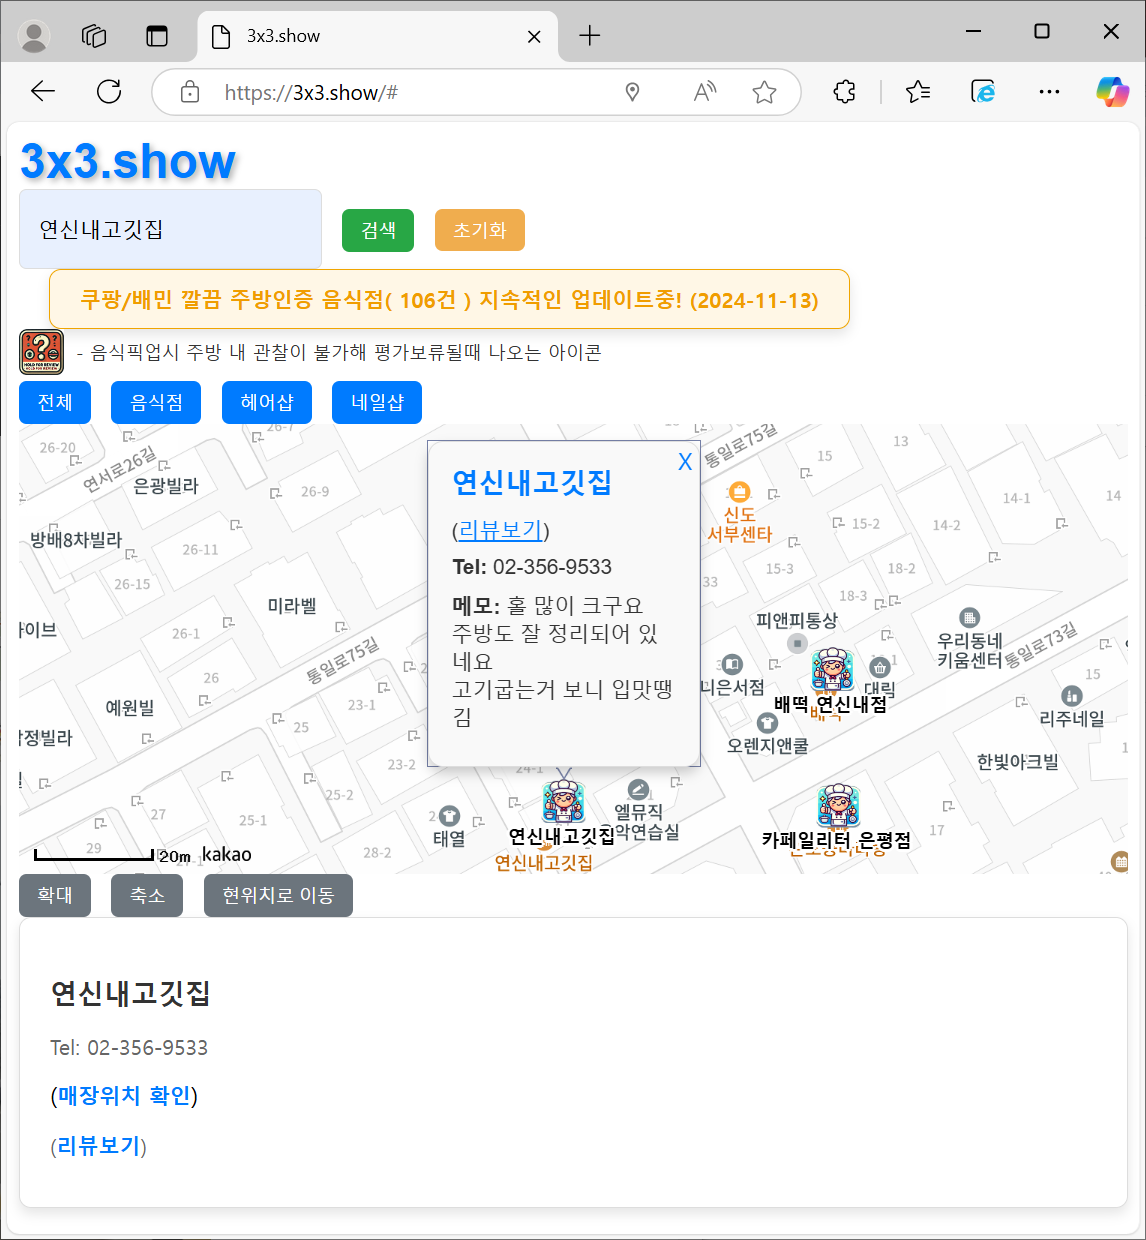
Task: Open 리뷰보기 link in map popup
Action: point(500,530)
